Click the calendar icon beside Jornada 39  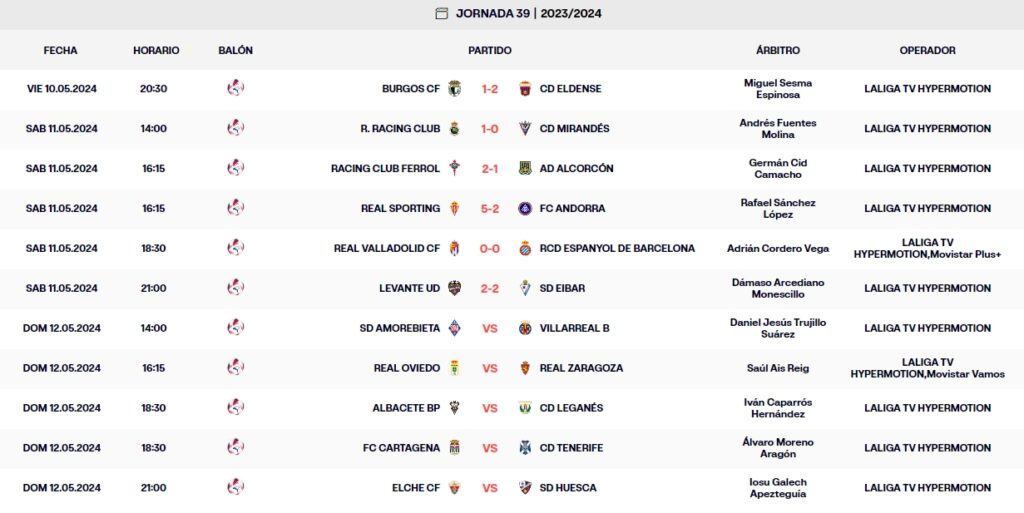(442, 14)
